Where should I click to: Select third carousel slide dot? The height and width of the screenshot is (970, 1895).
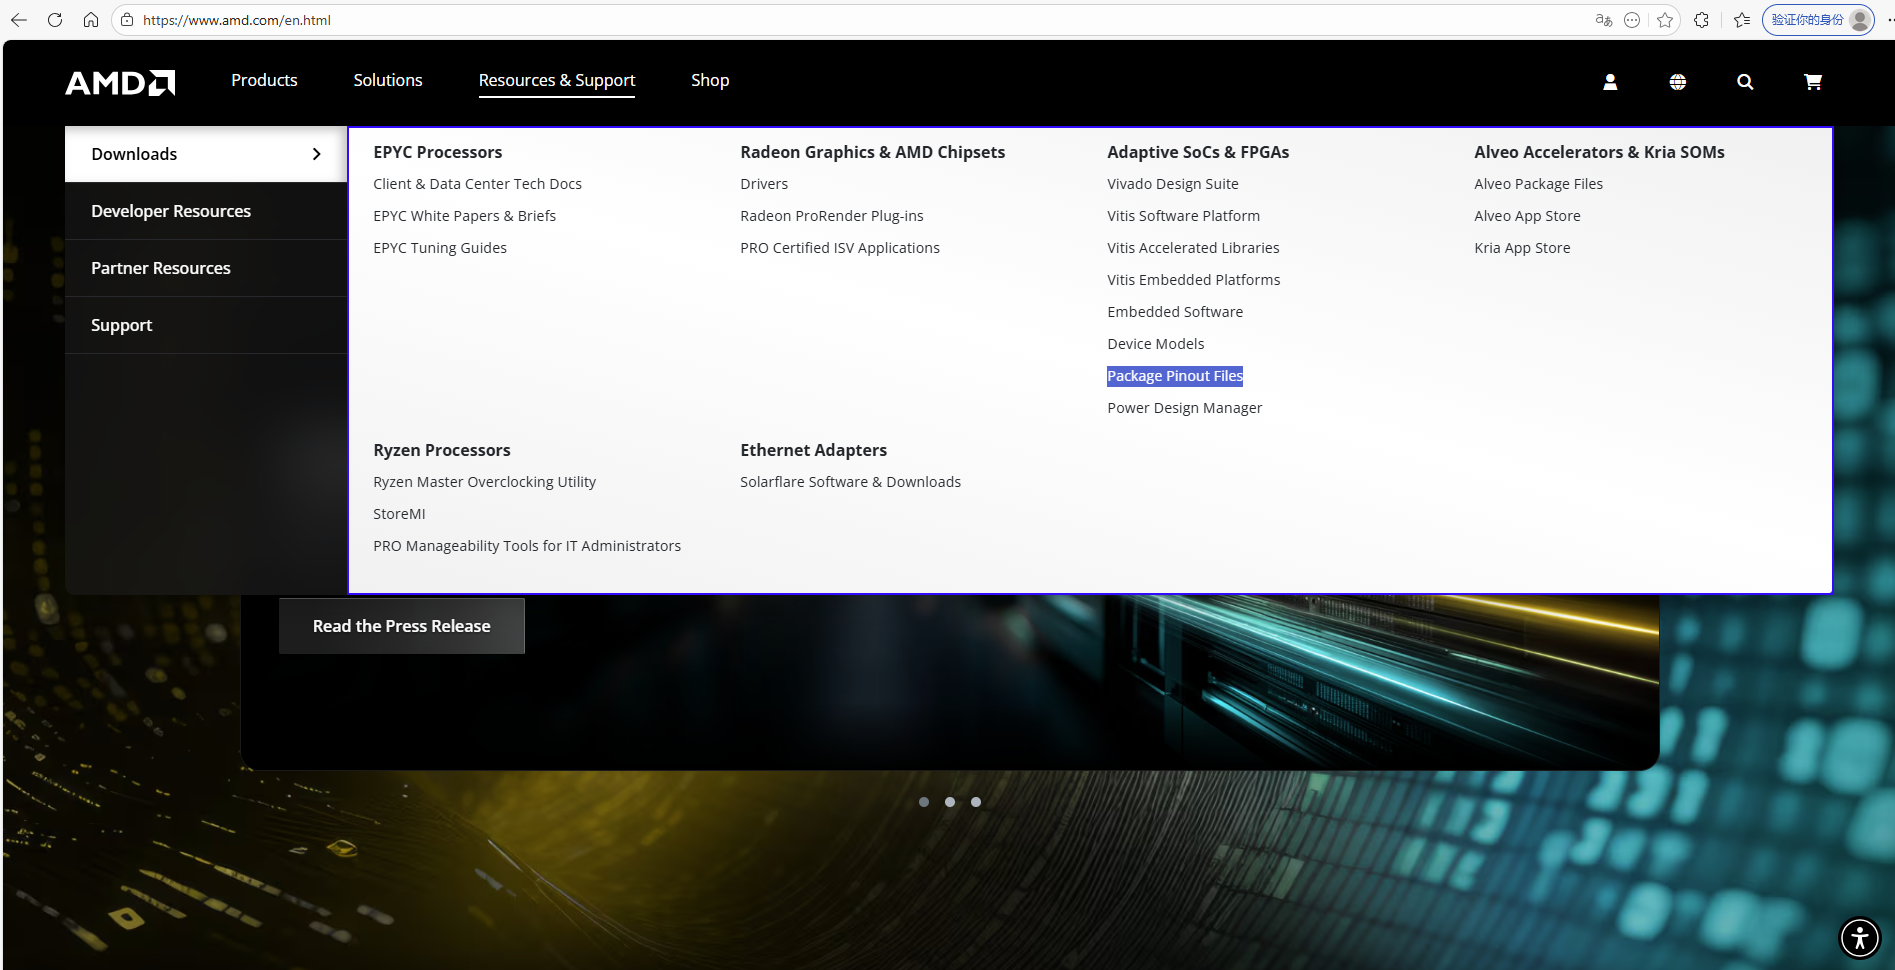pos(976,802)
